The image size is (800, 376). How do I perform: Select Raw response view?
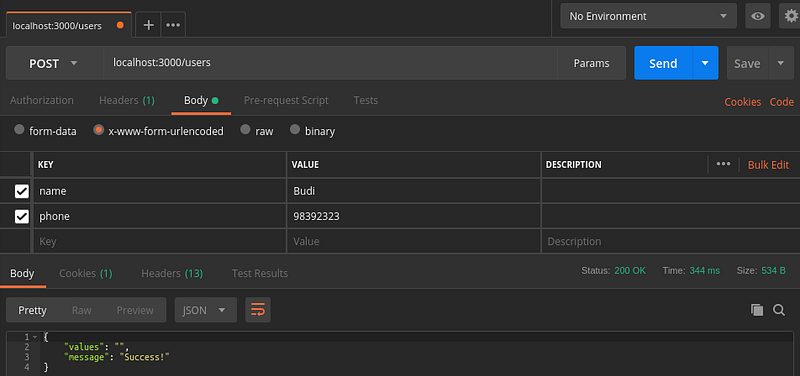pos(82,310)
